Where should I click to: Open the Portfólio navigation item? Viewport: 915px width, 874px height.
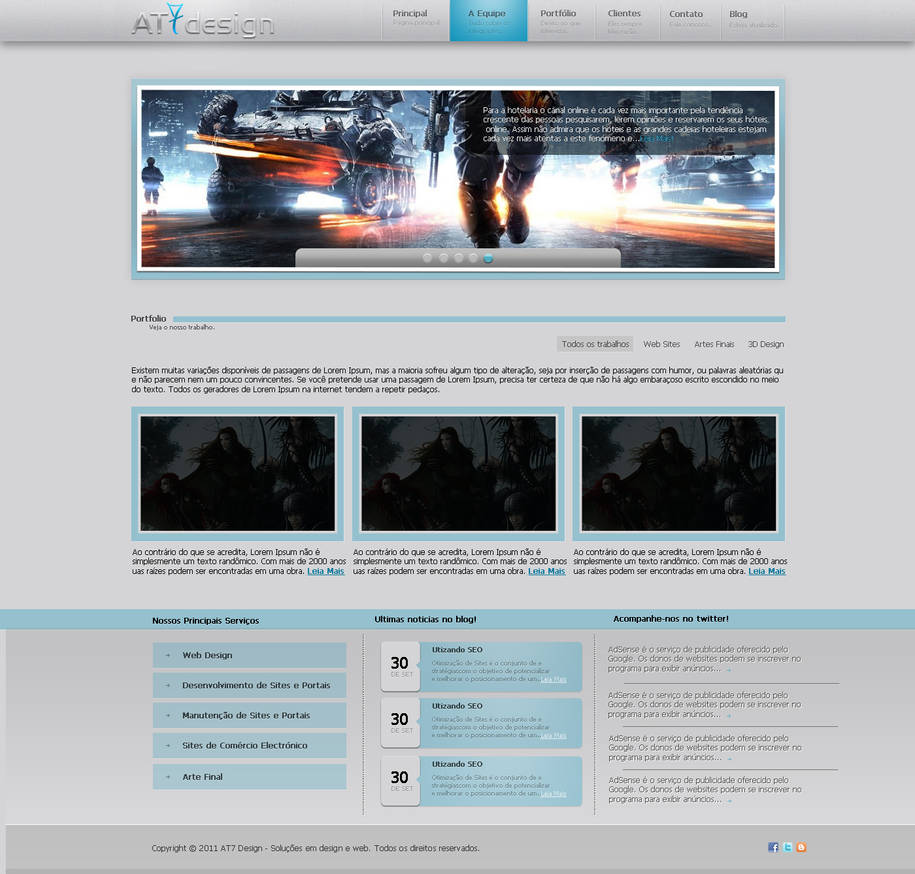[x=561, y=20]
